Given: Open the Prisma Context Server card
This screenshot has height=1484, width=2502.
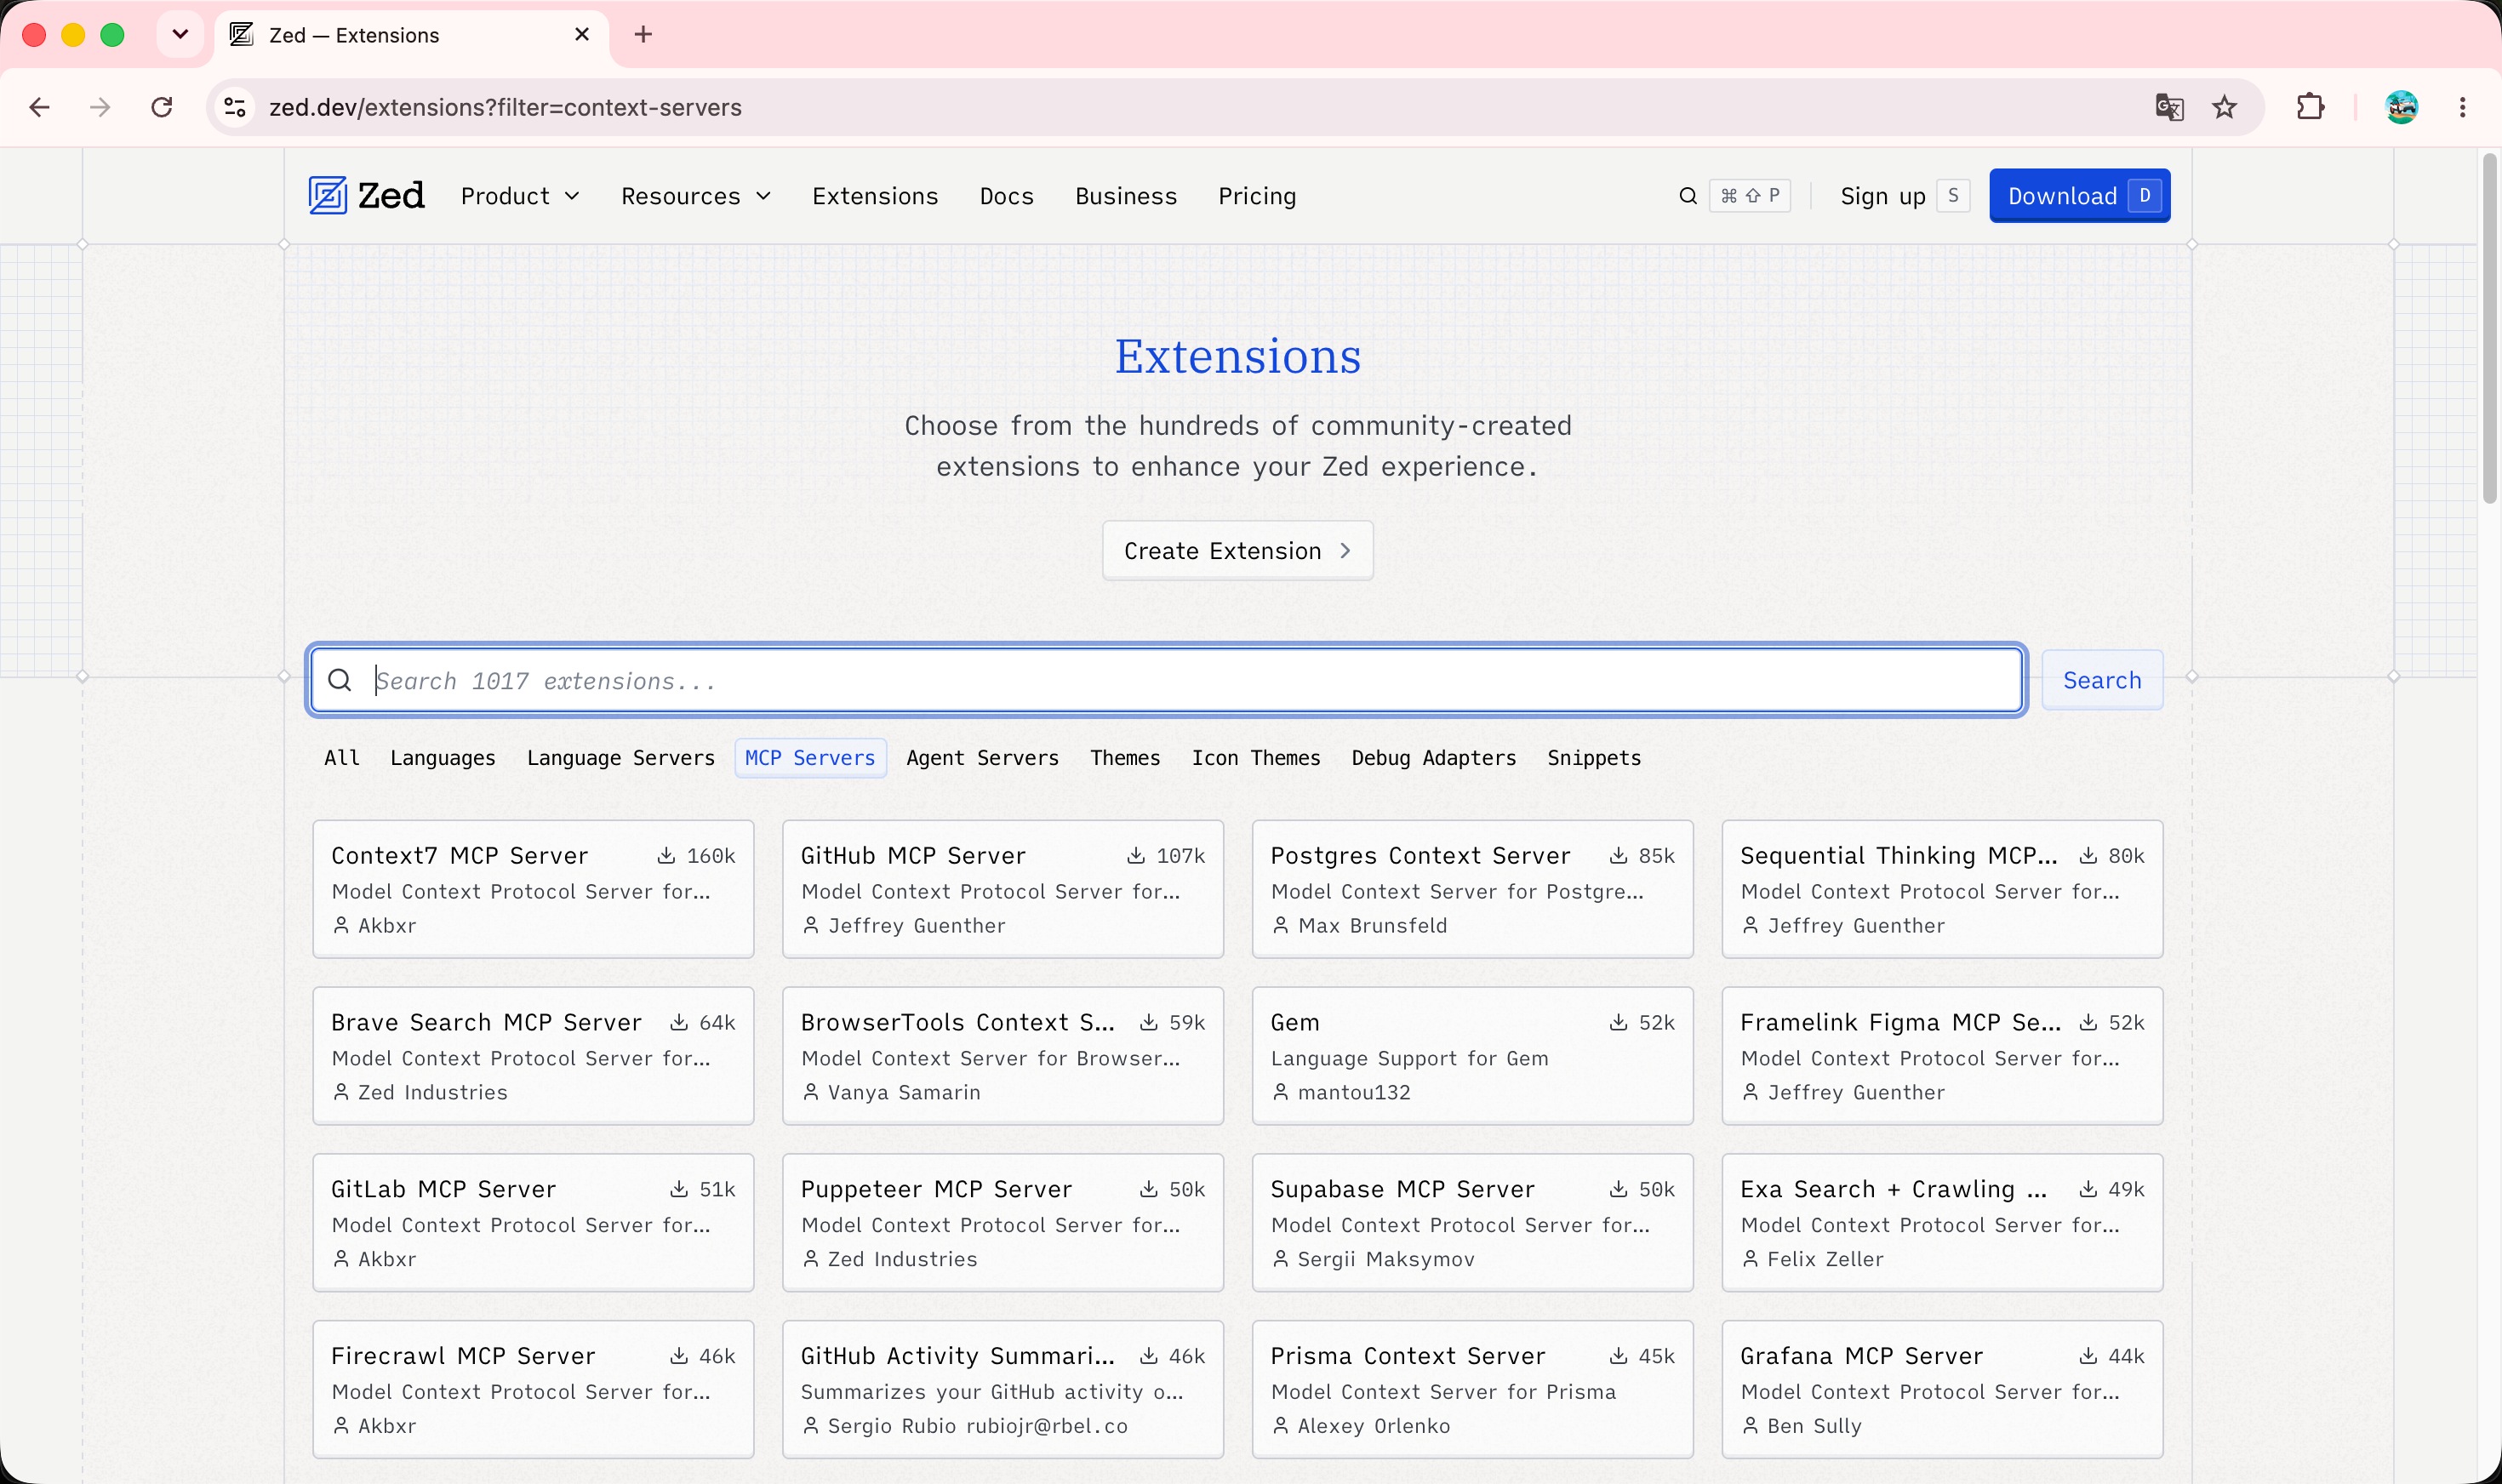Looking at the screenshot, I should 1473,1390.
